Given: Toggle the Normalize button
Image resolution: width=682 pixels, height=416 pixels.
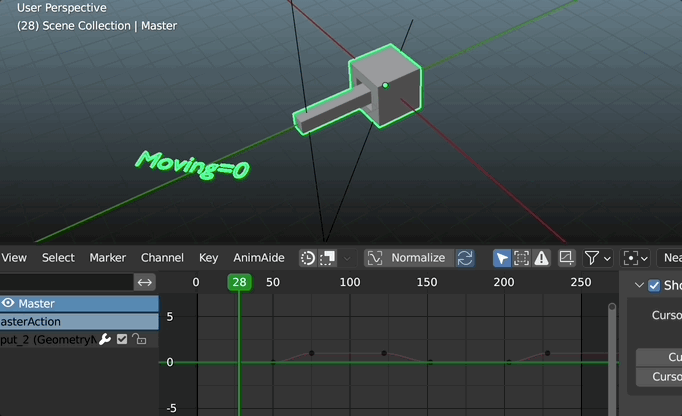Looking at the screenshot, I should pyautogui.click(x=409, y=258).
